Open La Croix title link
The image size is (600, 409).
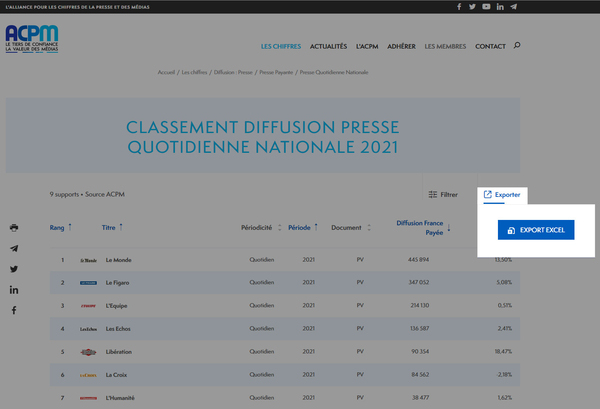click(x=116, y=375)
